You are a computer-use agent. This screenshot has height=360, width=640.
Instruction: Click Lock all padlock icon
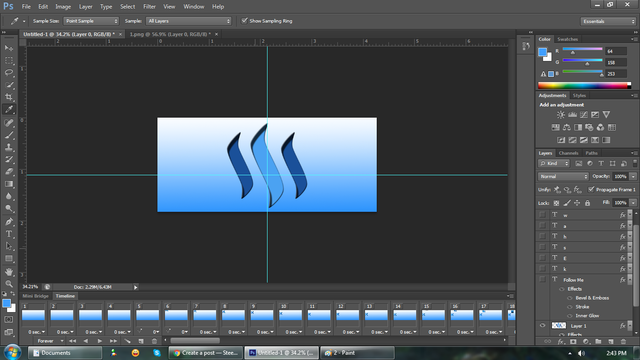pyautogui.click(x=587, y=203)
